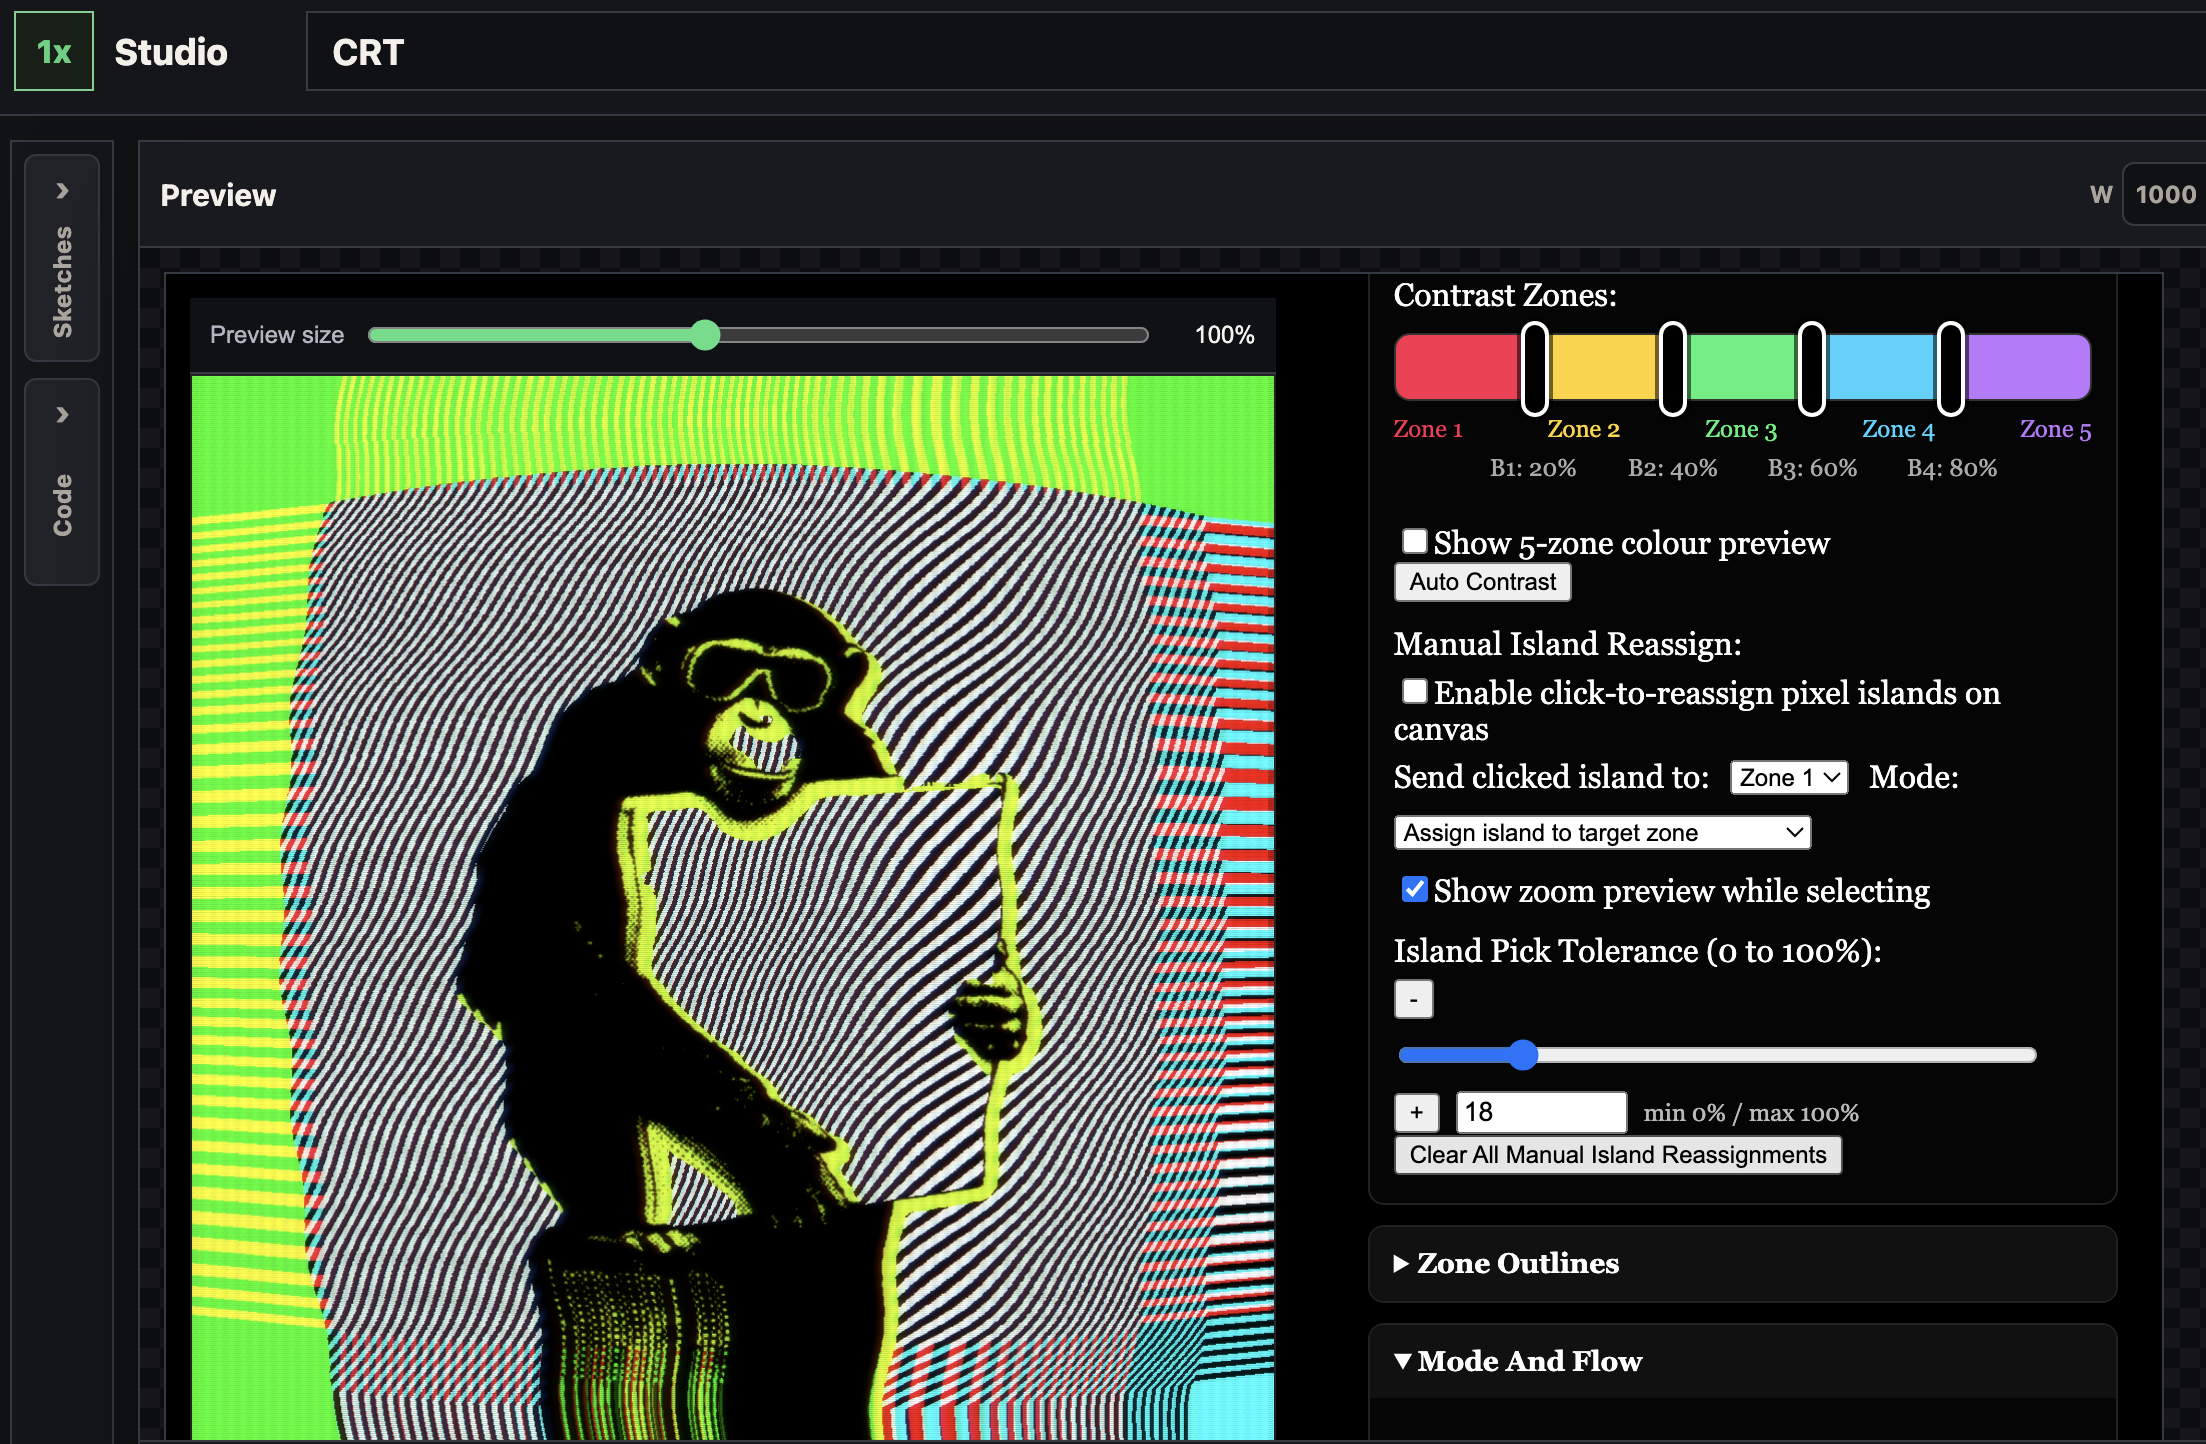2206x1444 pixels.
Task: Click the CRT sketch name field
Action: 1255,52
